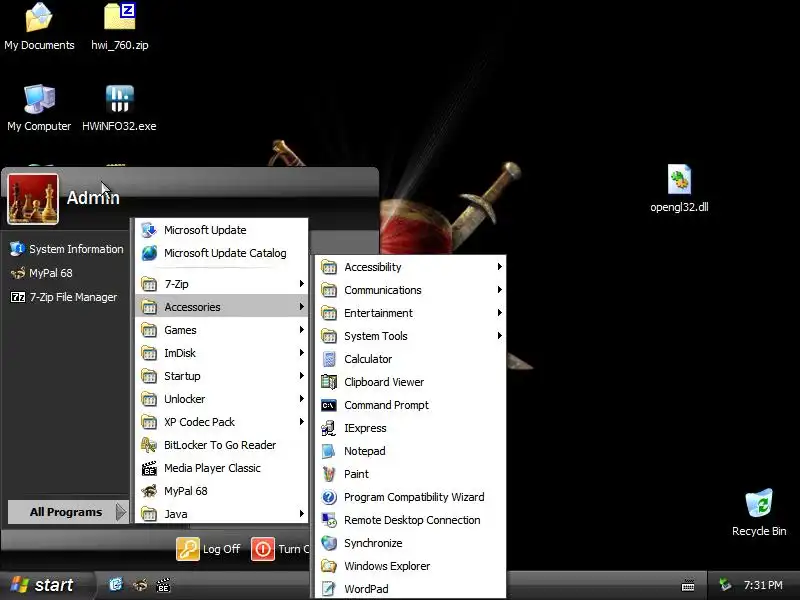Screen dimensions: 800x600
Task: Click MyPal quick launch taskbar icon
Action: 140,585
